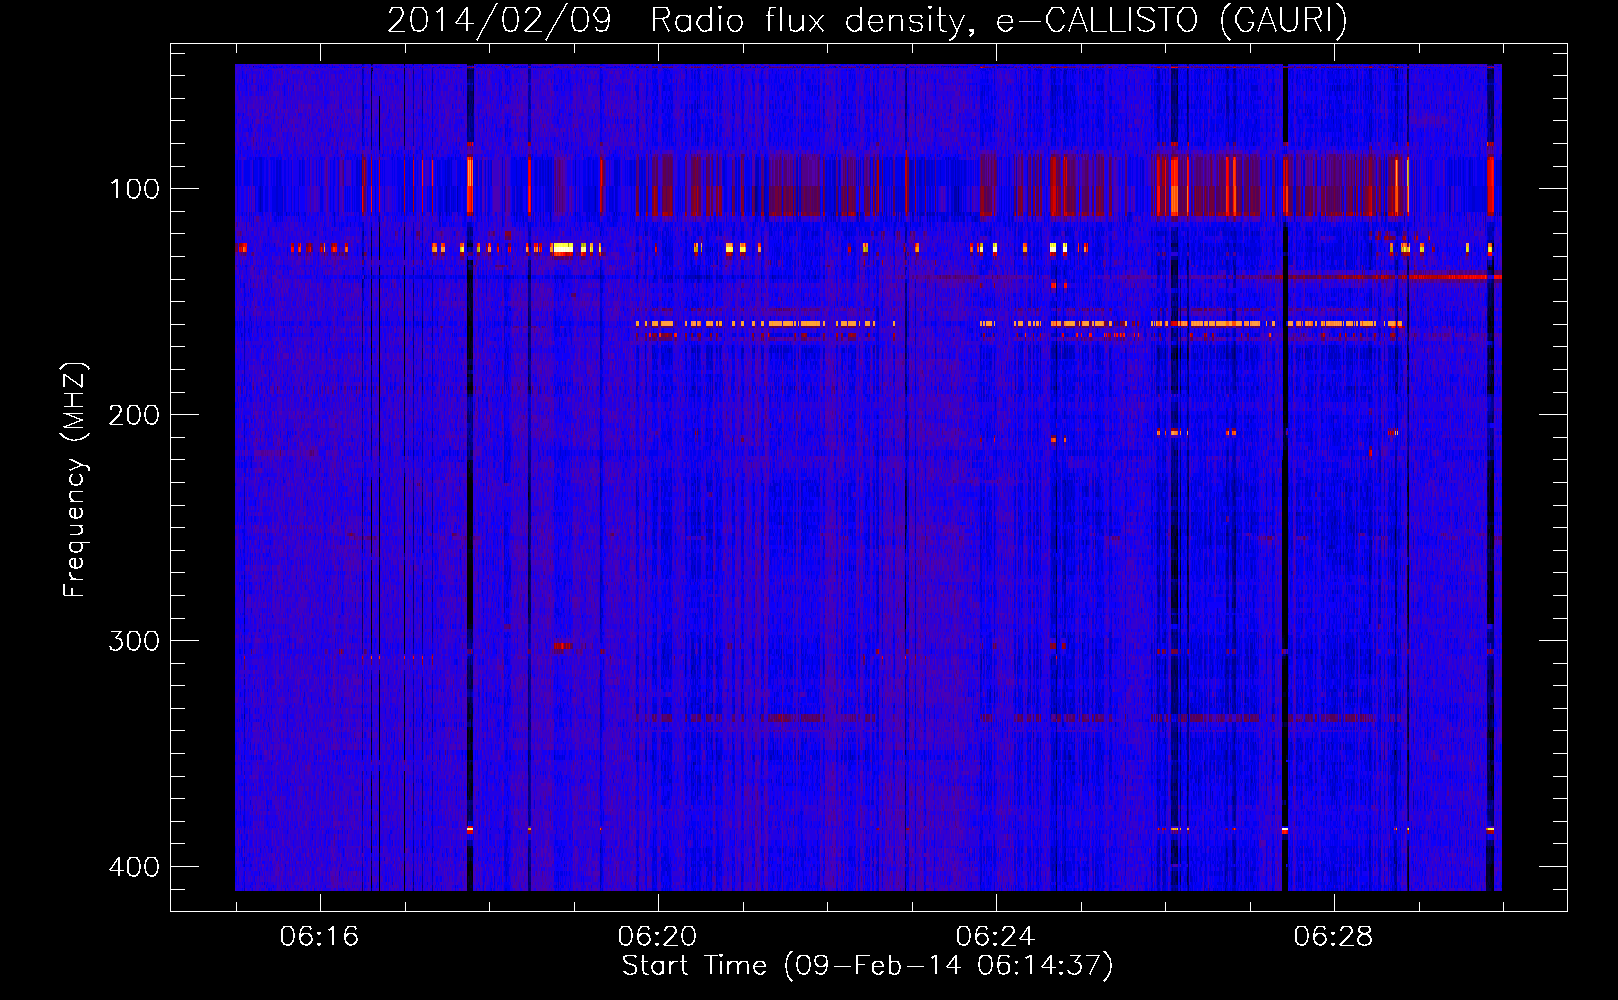The height and width of the screenshot is (1000, 1618).
Task: Click the '100' frequency tick label
Action: click(134, 189)
